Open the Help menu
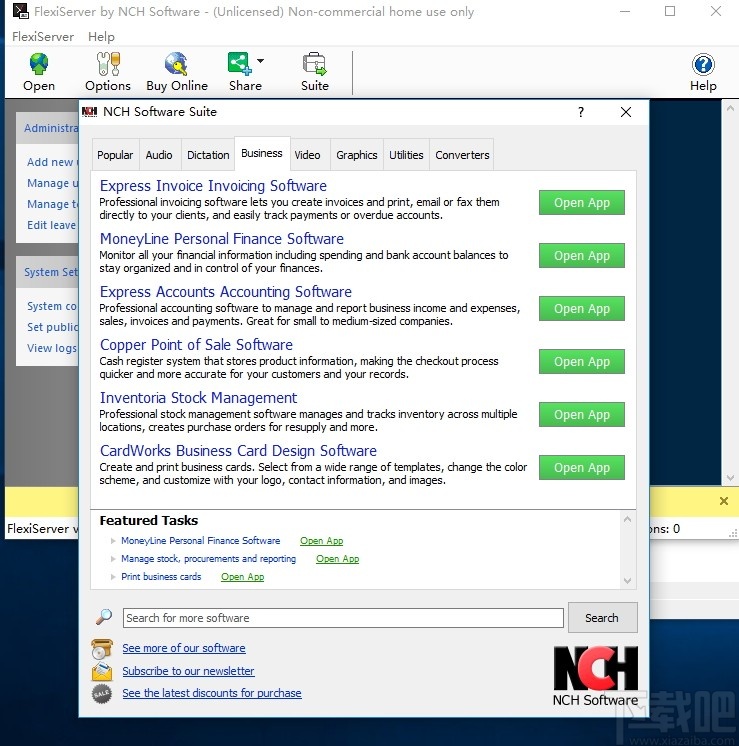739x746 pixels. click(101, 37)
